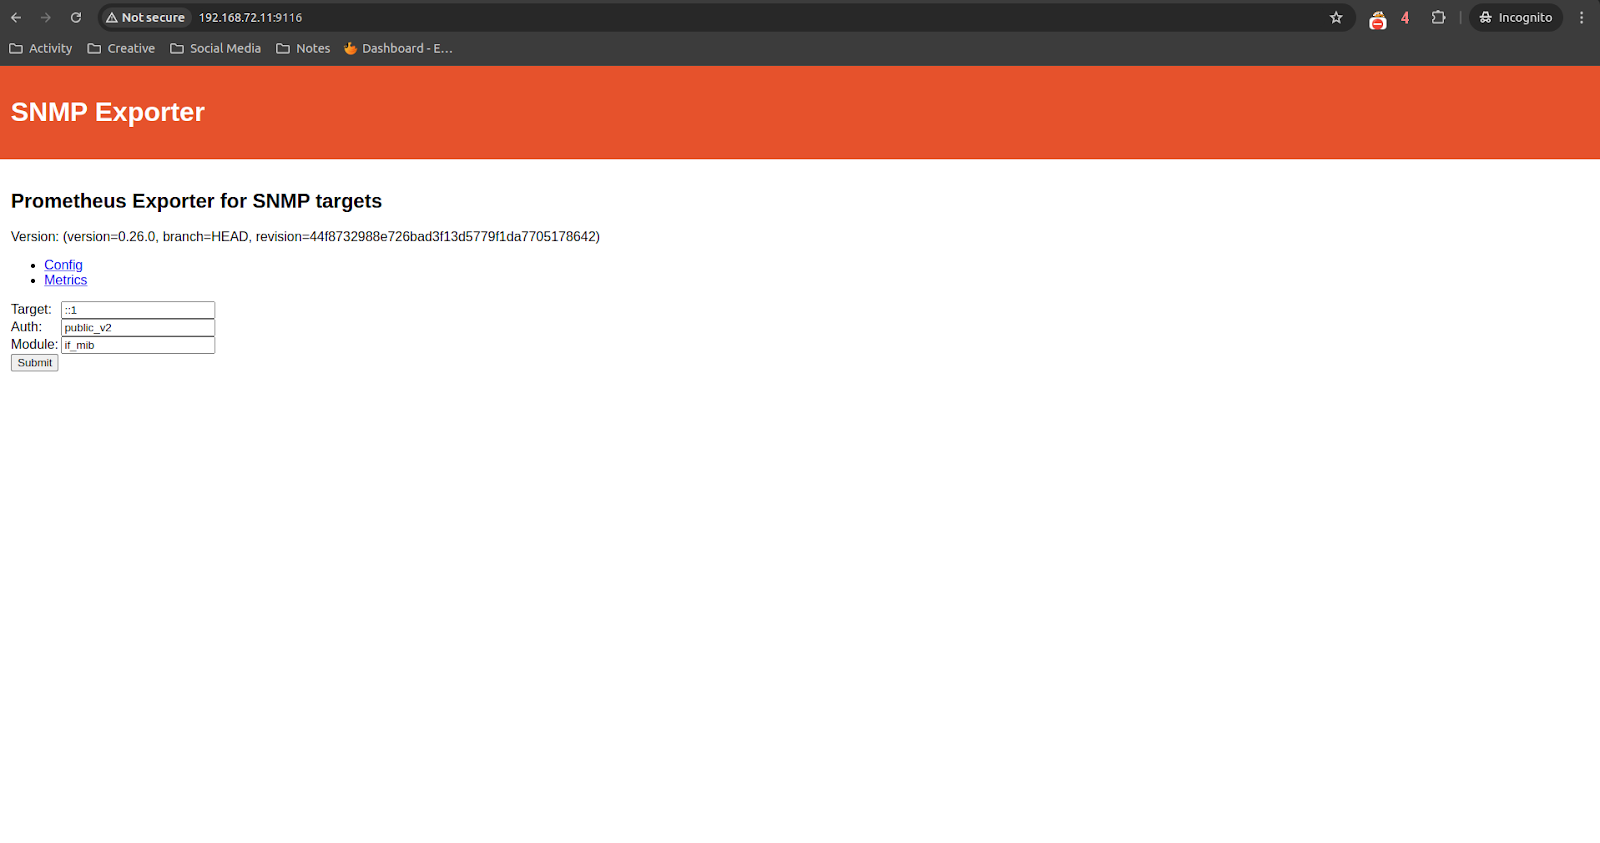Open the Config link
The width and height of the screenshot is (1600, 843).
tap(63, 265)
